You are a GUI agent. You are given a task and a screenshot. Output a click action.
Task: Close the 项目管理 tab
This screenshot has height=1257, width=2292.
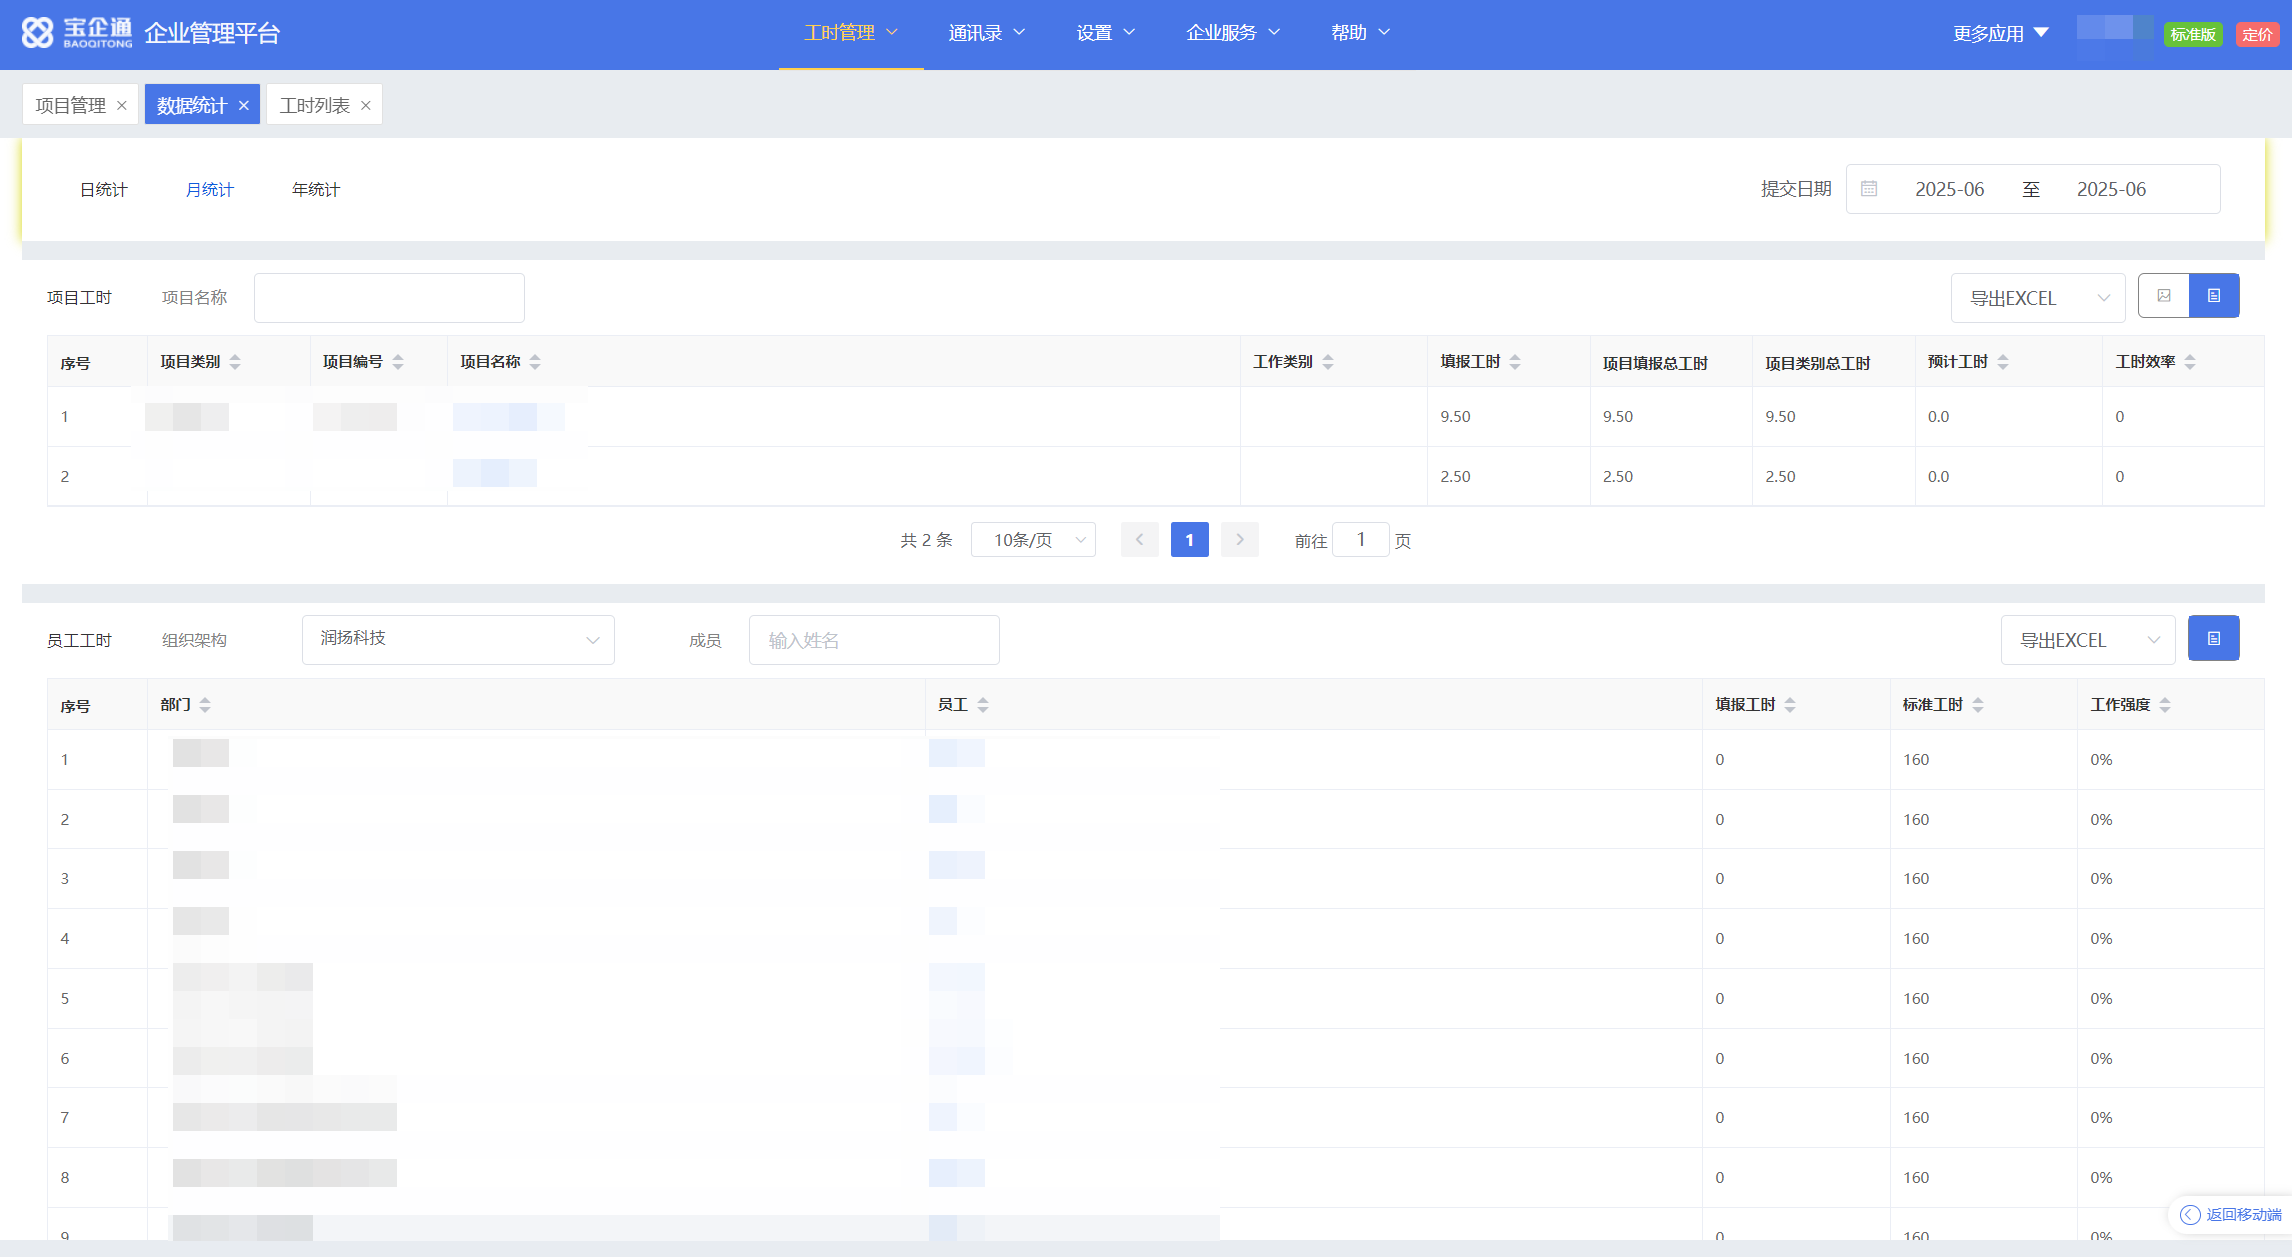pyautogui.click(x=122, y=106)
